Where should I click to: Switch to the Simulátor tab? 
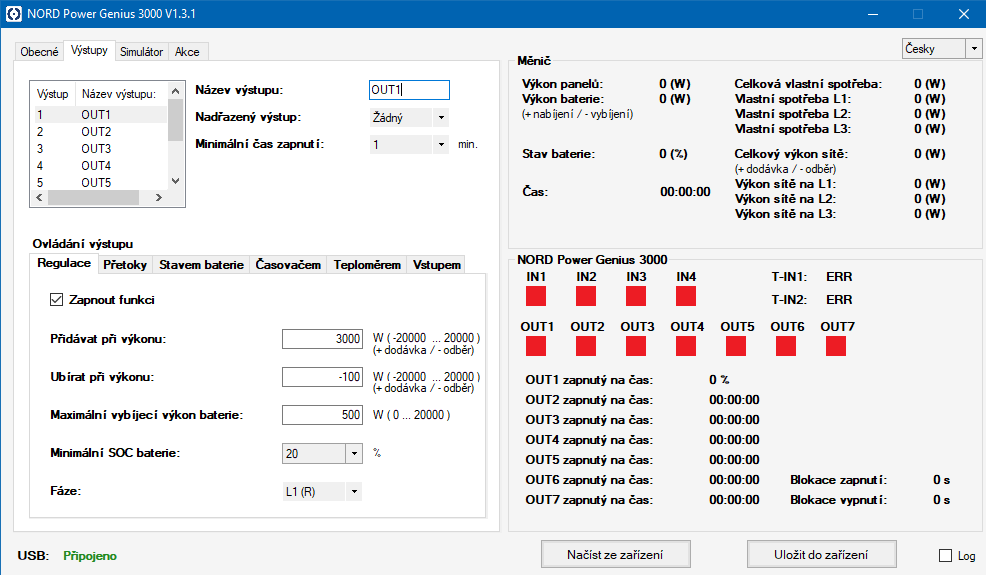click(141, 52)
